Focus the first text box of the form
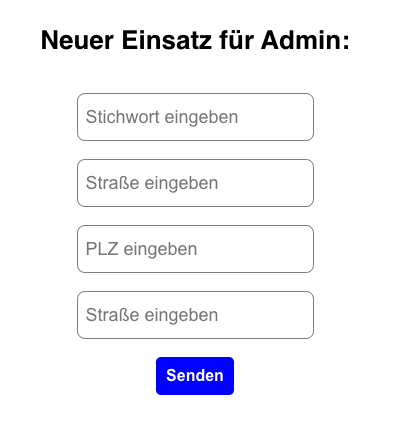 point(195,117)
